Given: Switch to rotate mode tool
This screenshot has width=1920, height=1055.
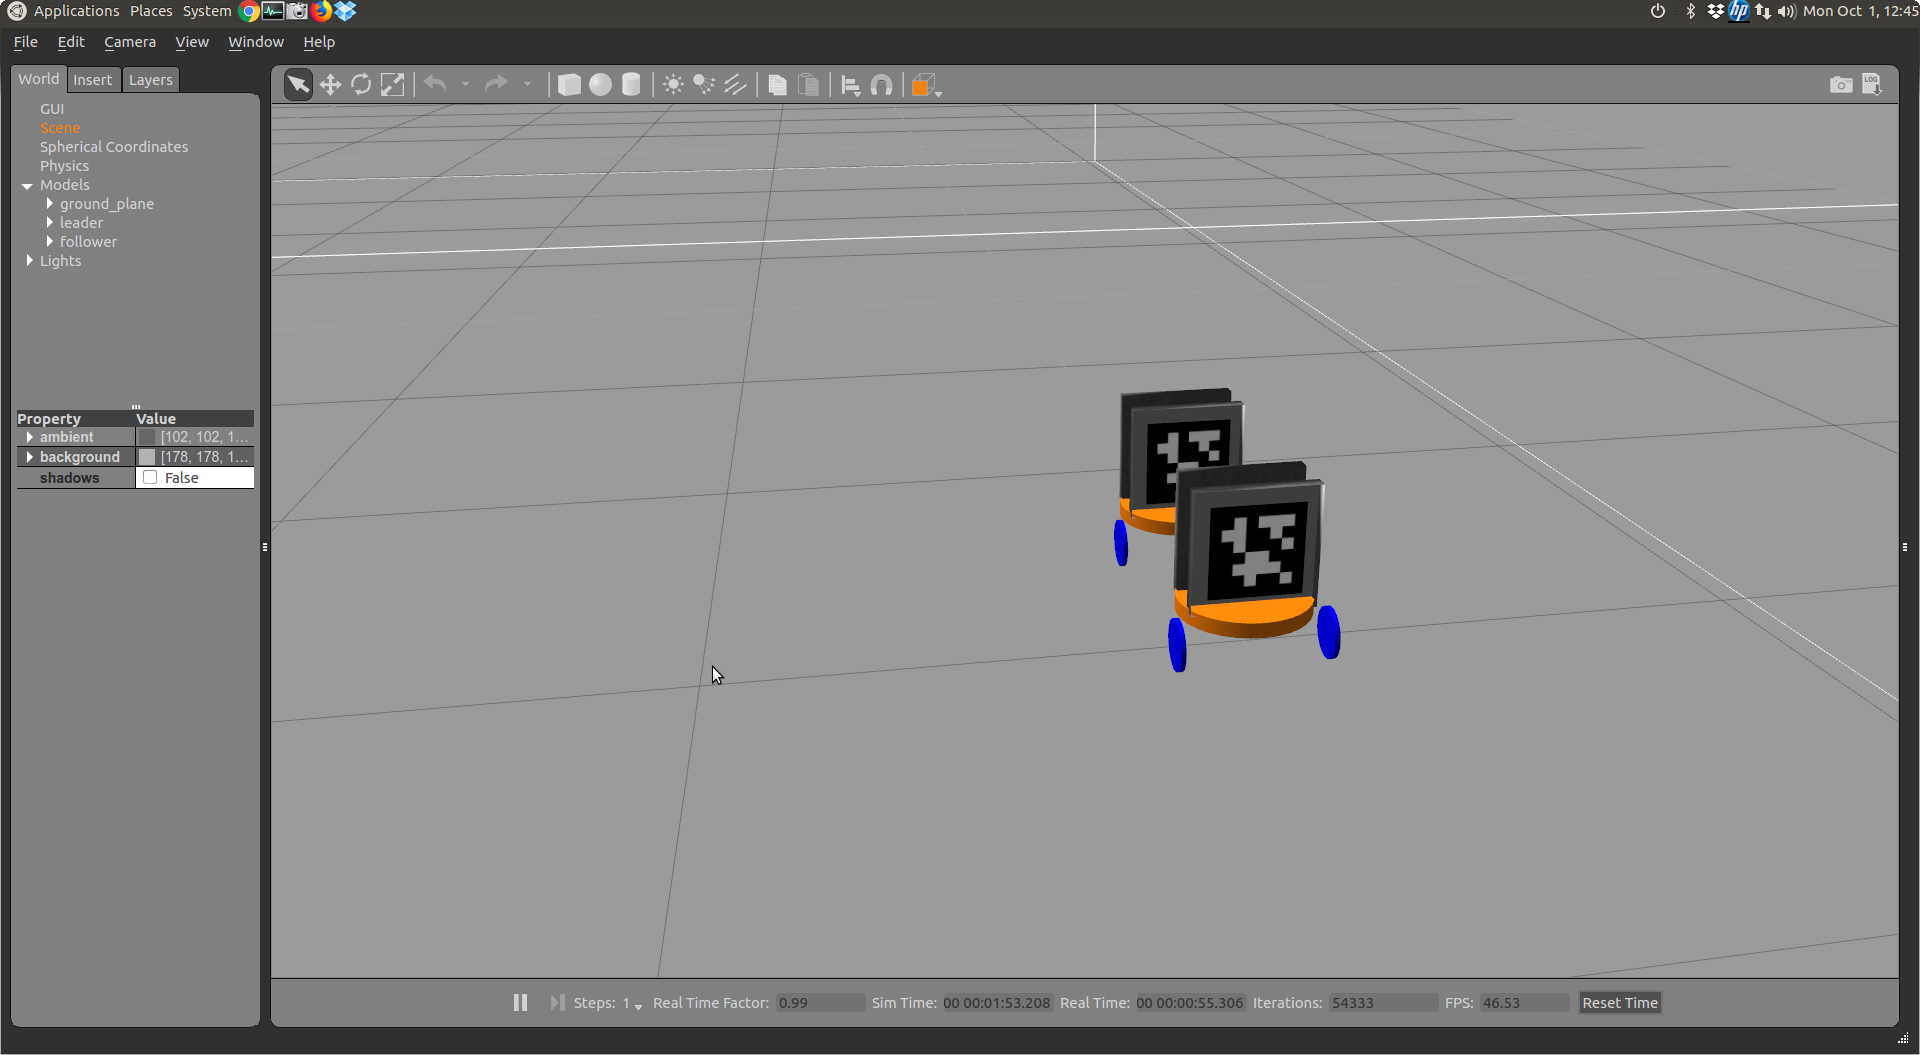Looking at the screenshot, I should point(361,85).
